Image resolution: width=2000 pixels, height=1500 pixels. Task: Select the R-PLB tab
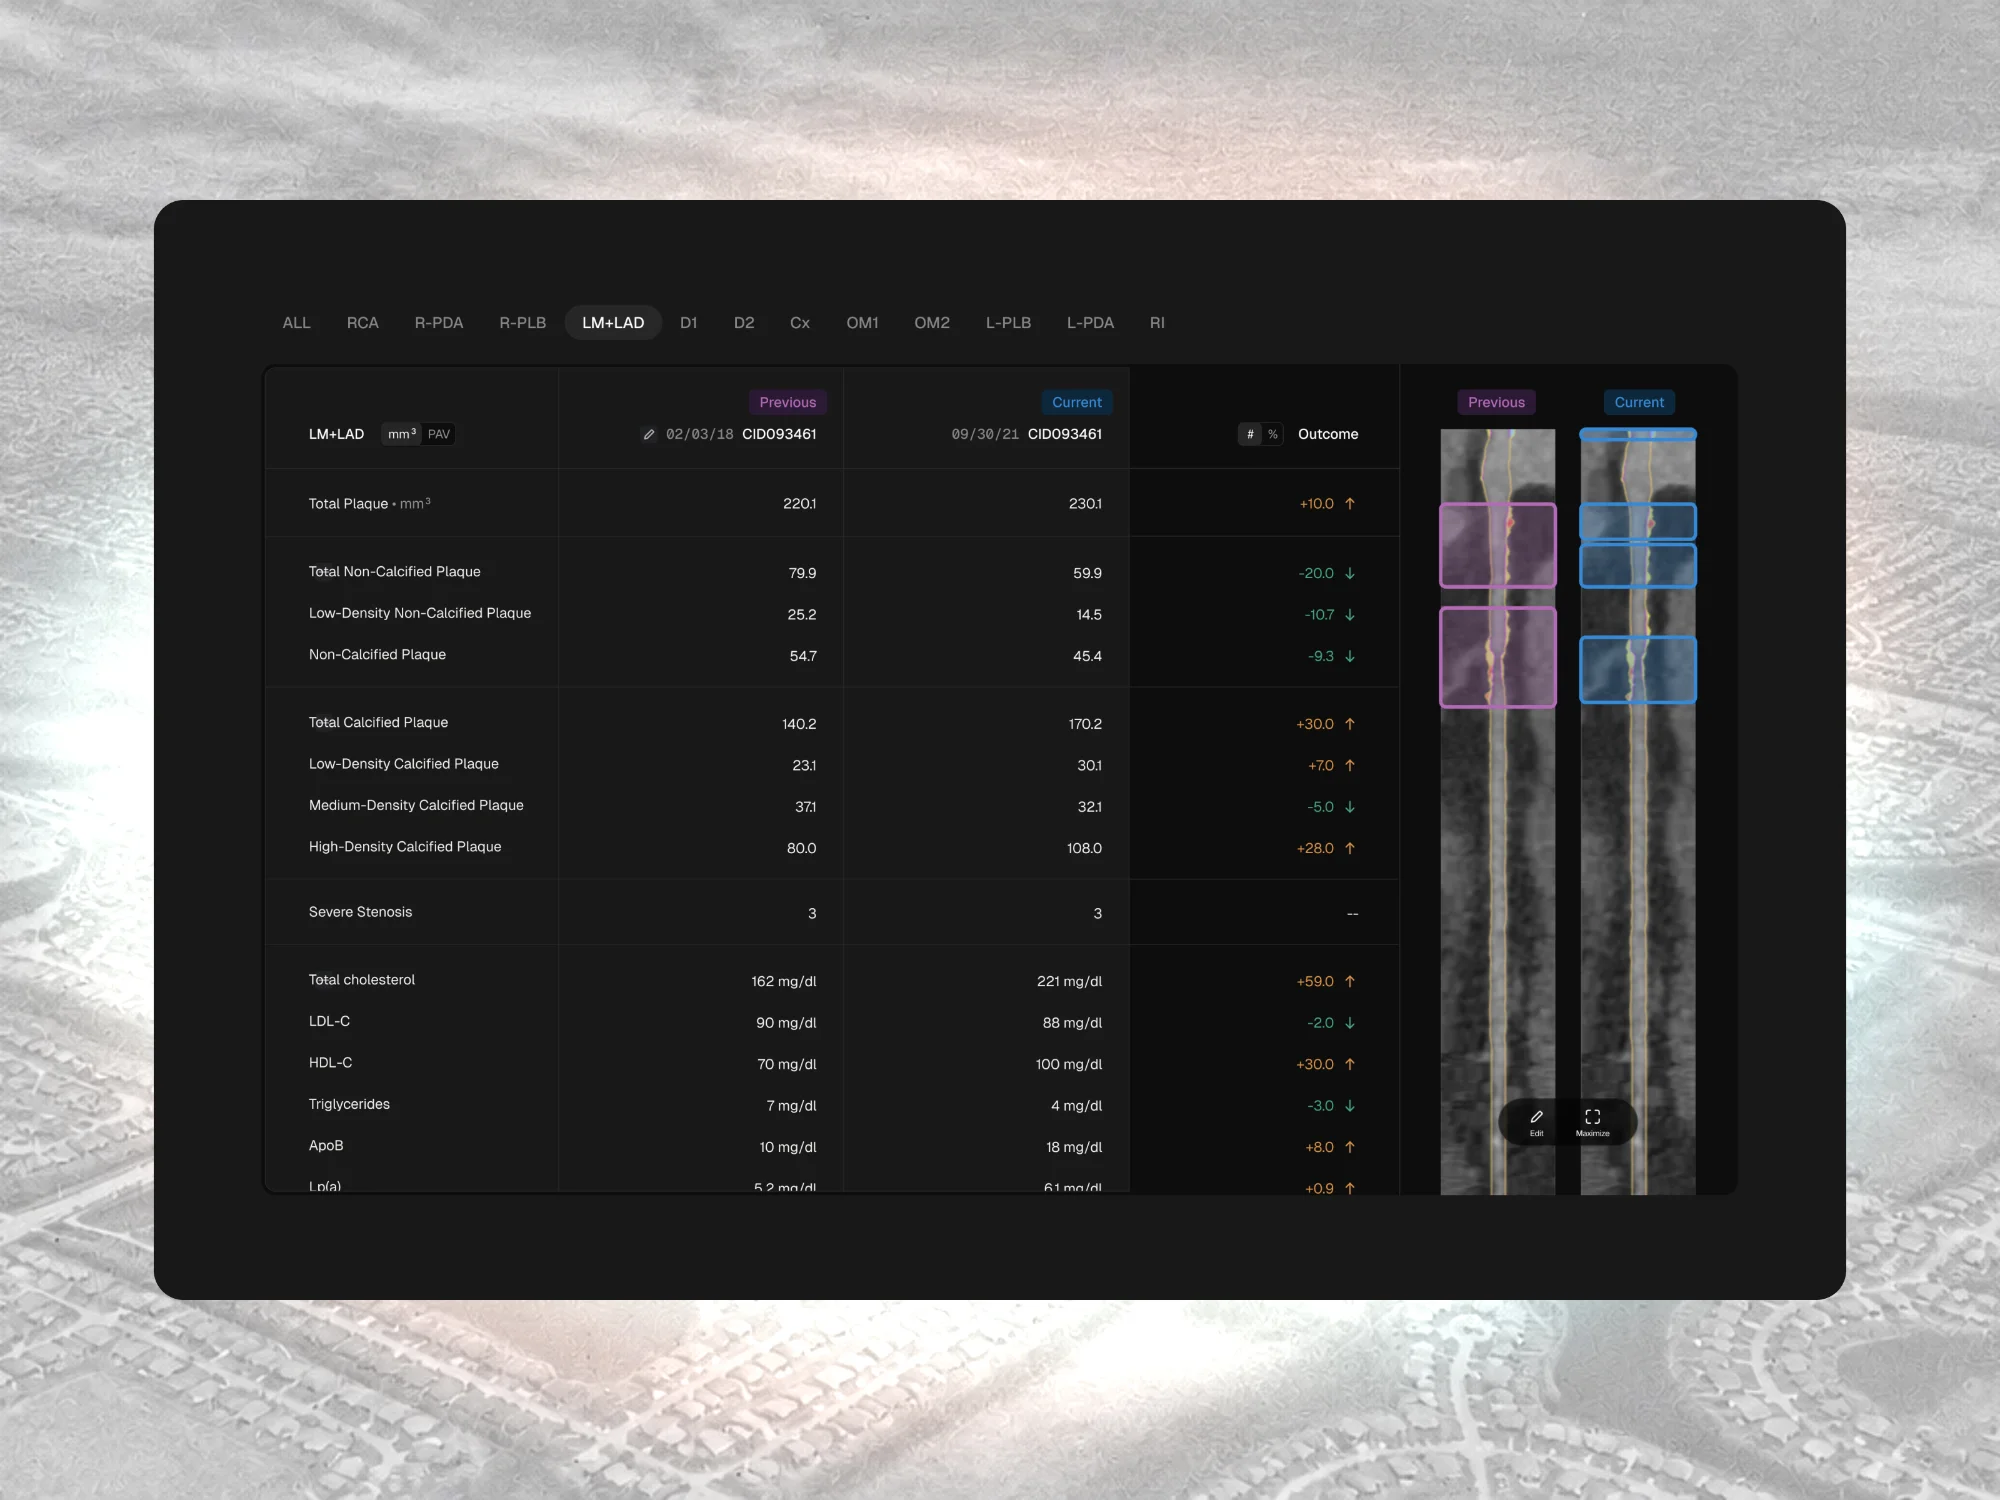click(x=523, y=323)
